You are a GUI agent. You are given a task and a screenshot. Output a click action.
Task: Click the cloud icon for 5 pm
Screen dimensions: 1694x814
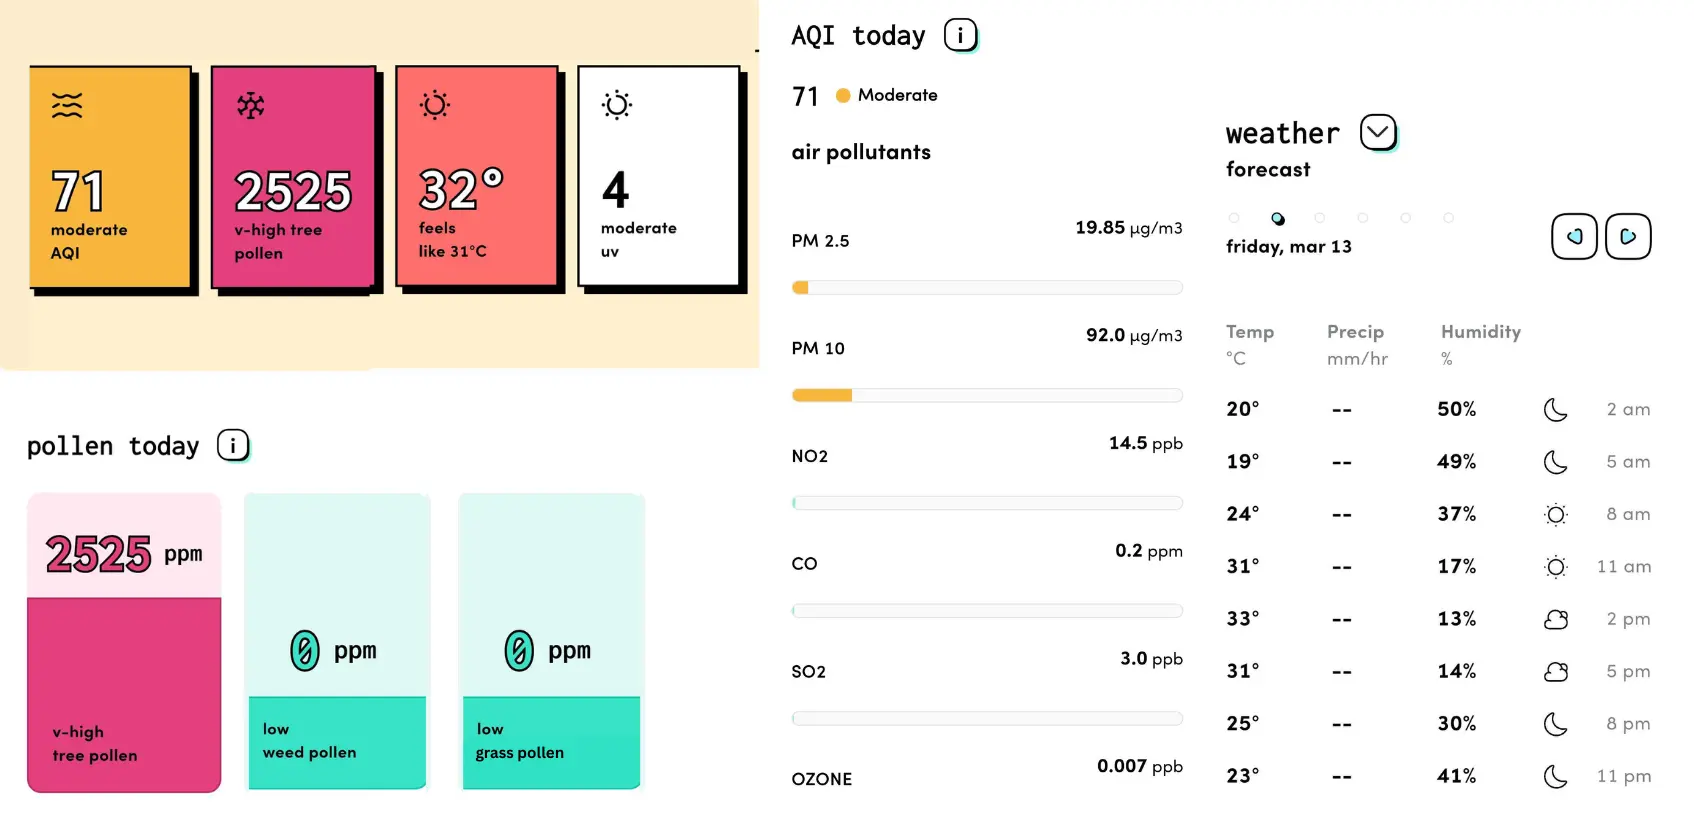coord(1556,672)
